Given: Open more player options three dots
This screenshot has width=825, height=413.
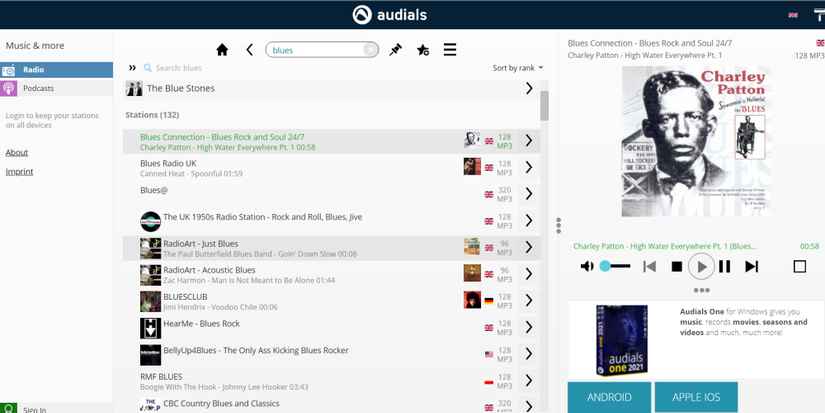Looking at the screenshot, I should tap(701, 290).
